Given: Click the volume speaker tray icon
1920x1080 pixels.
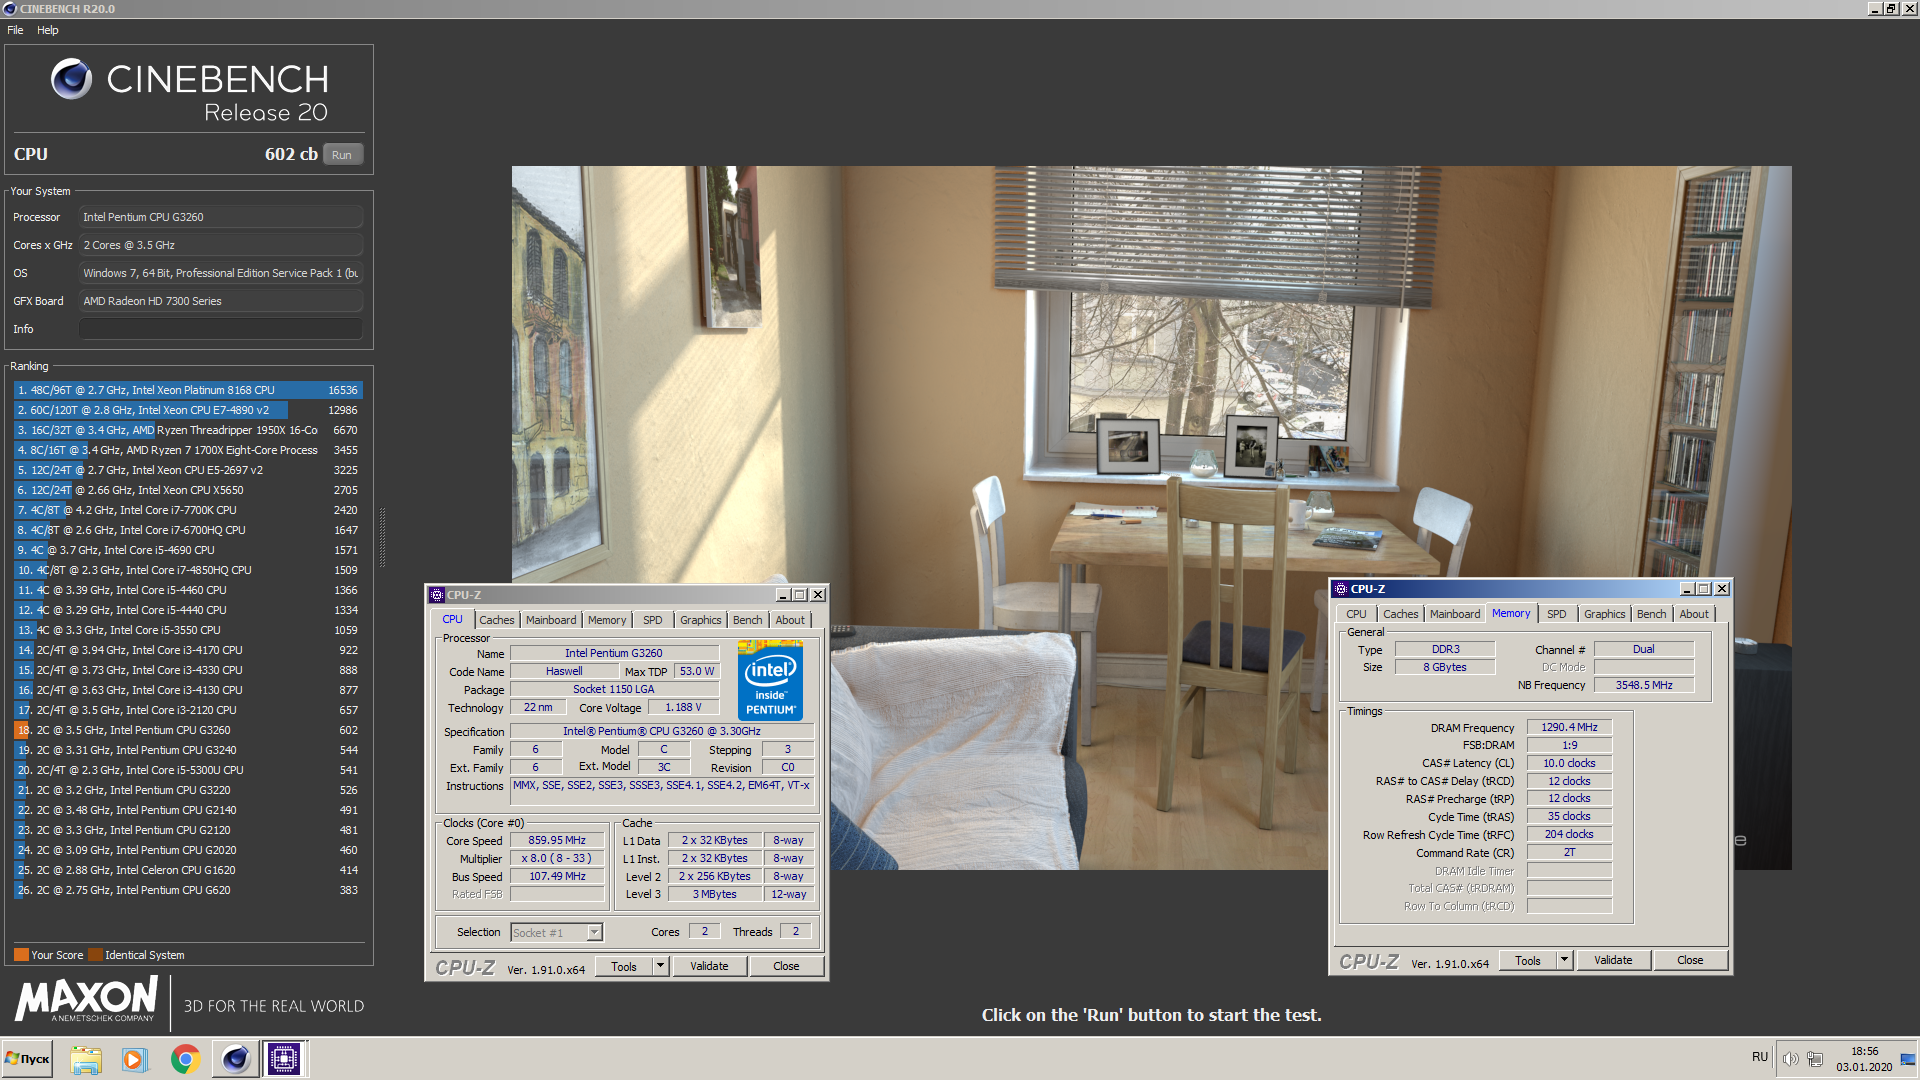Looking at the screenshot, I should [1790, 1058].
